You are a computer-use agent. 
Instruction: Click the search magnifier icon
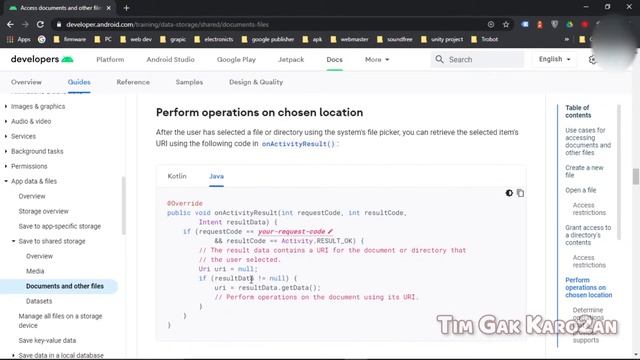439,59
